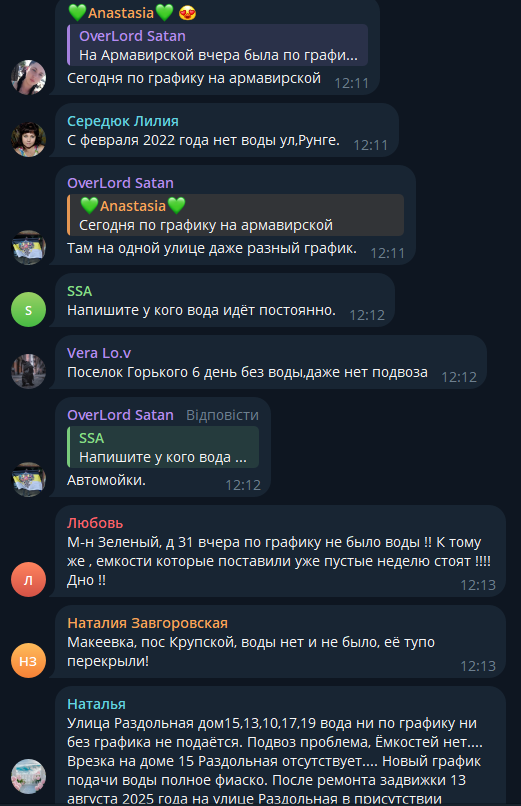The width and height of the screenshot is (521, 806).
Task: Open quoted Anastasia reply about армавирской
Action: click(x=235, y=215)
